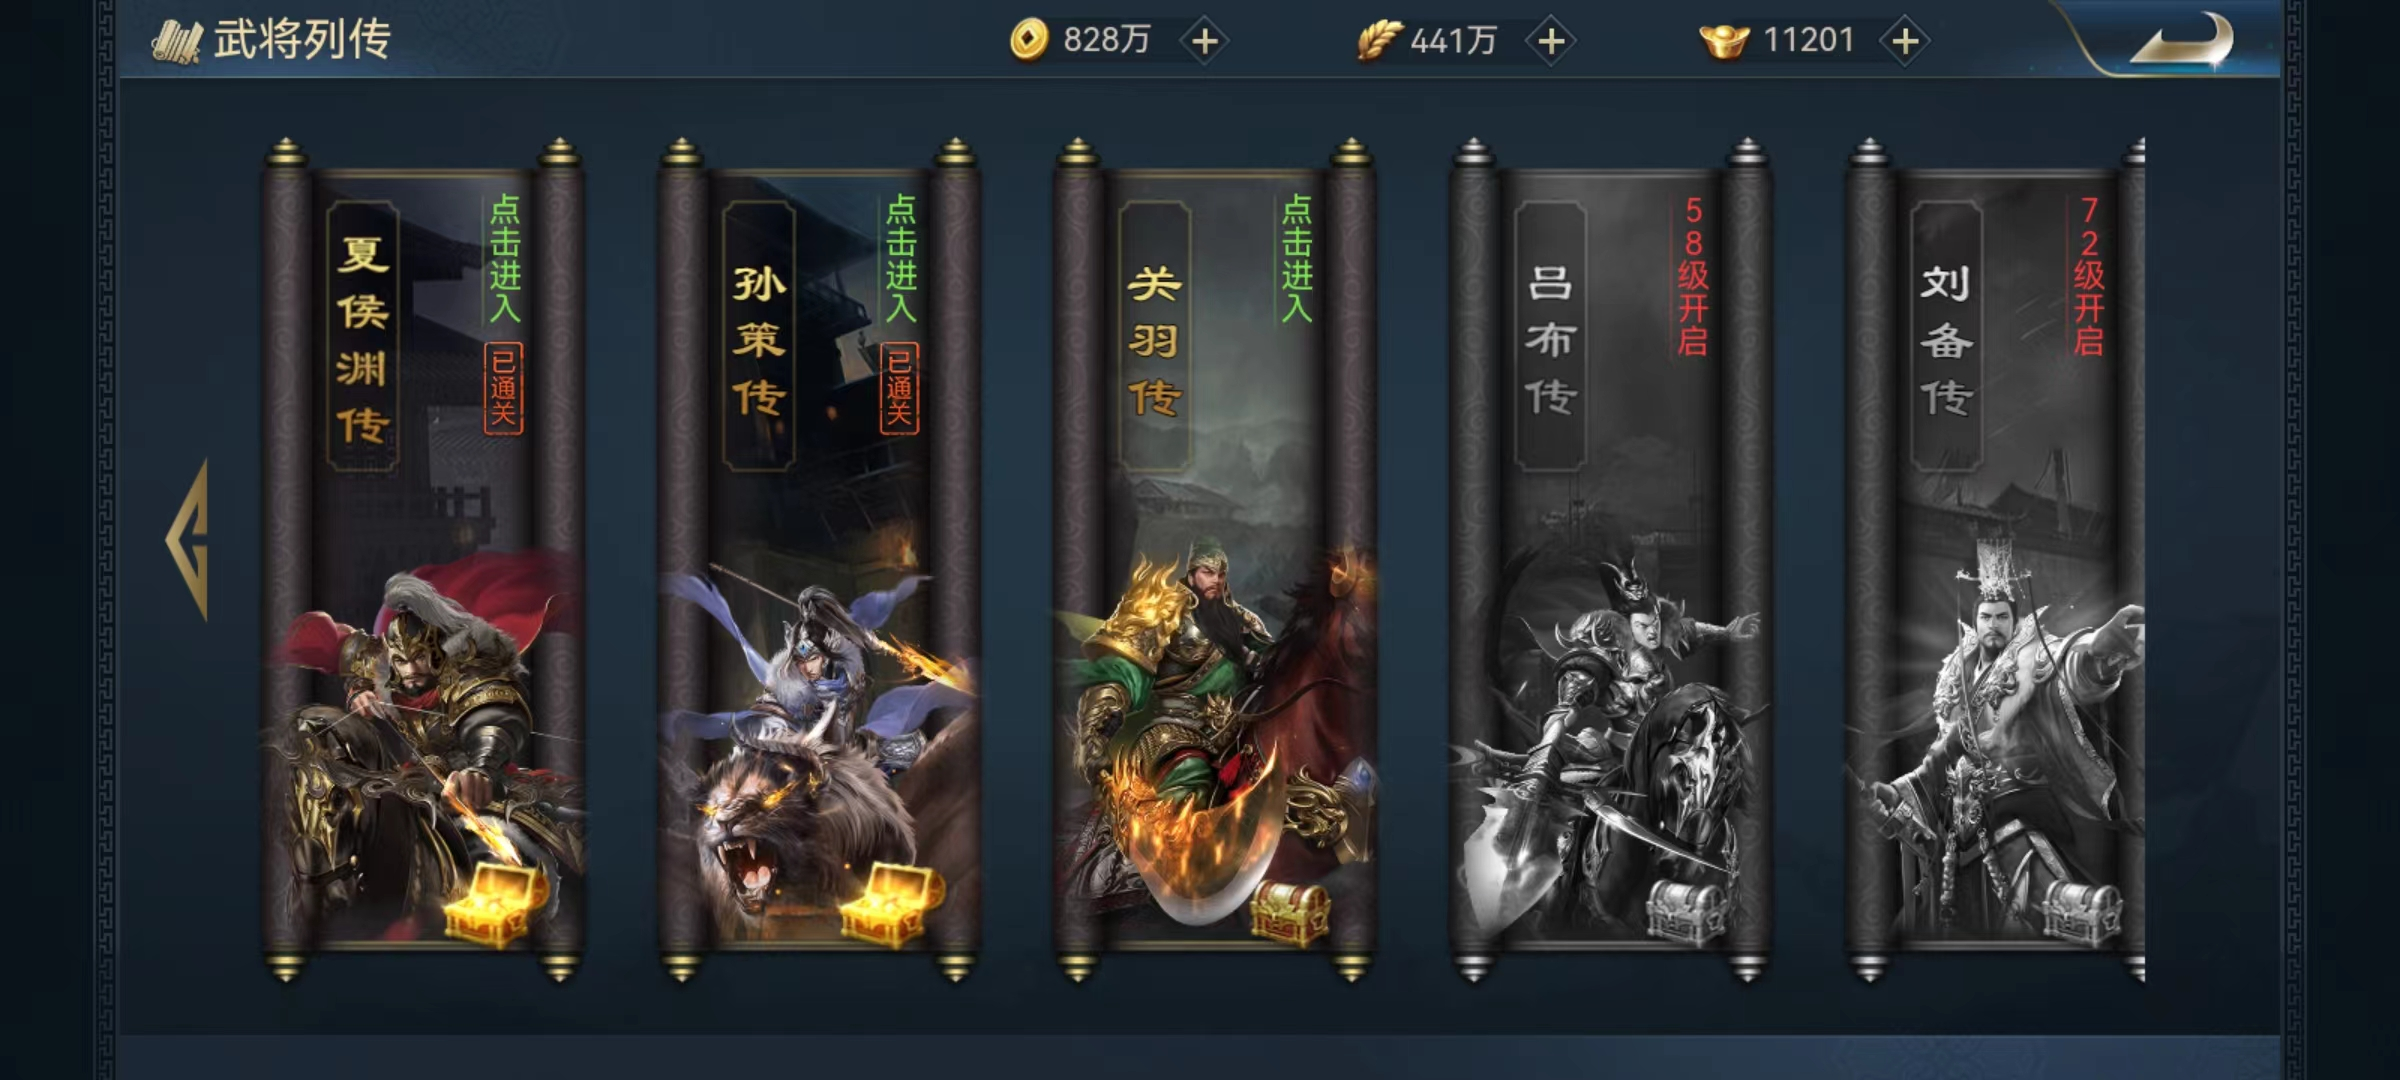Select the 孙策传 scroll title

tap(759, 338)
